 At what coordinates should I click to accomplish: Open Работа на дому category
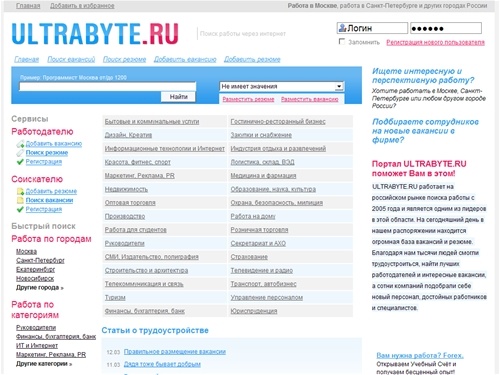tap(253, 216)
